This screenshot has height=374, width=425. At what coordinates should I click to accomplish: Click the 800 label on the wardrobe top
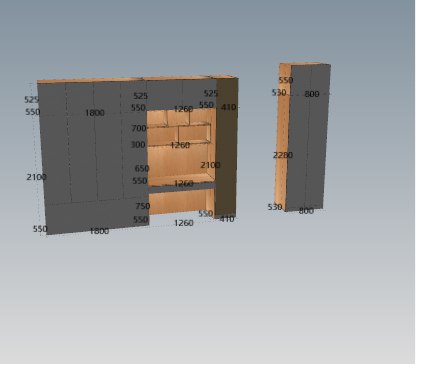312,94
